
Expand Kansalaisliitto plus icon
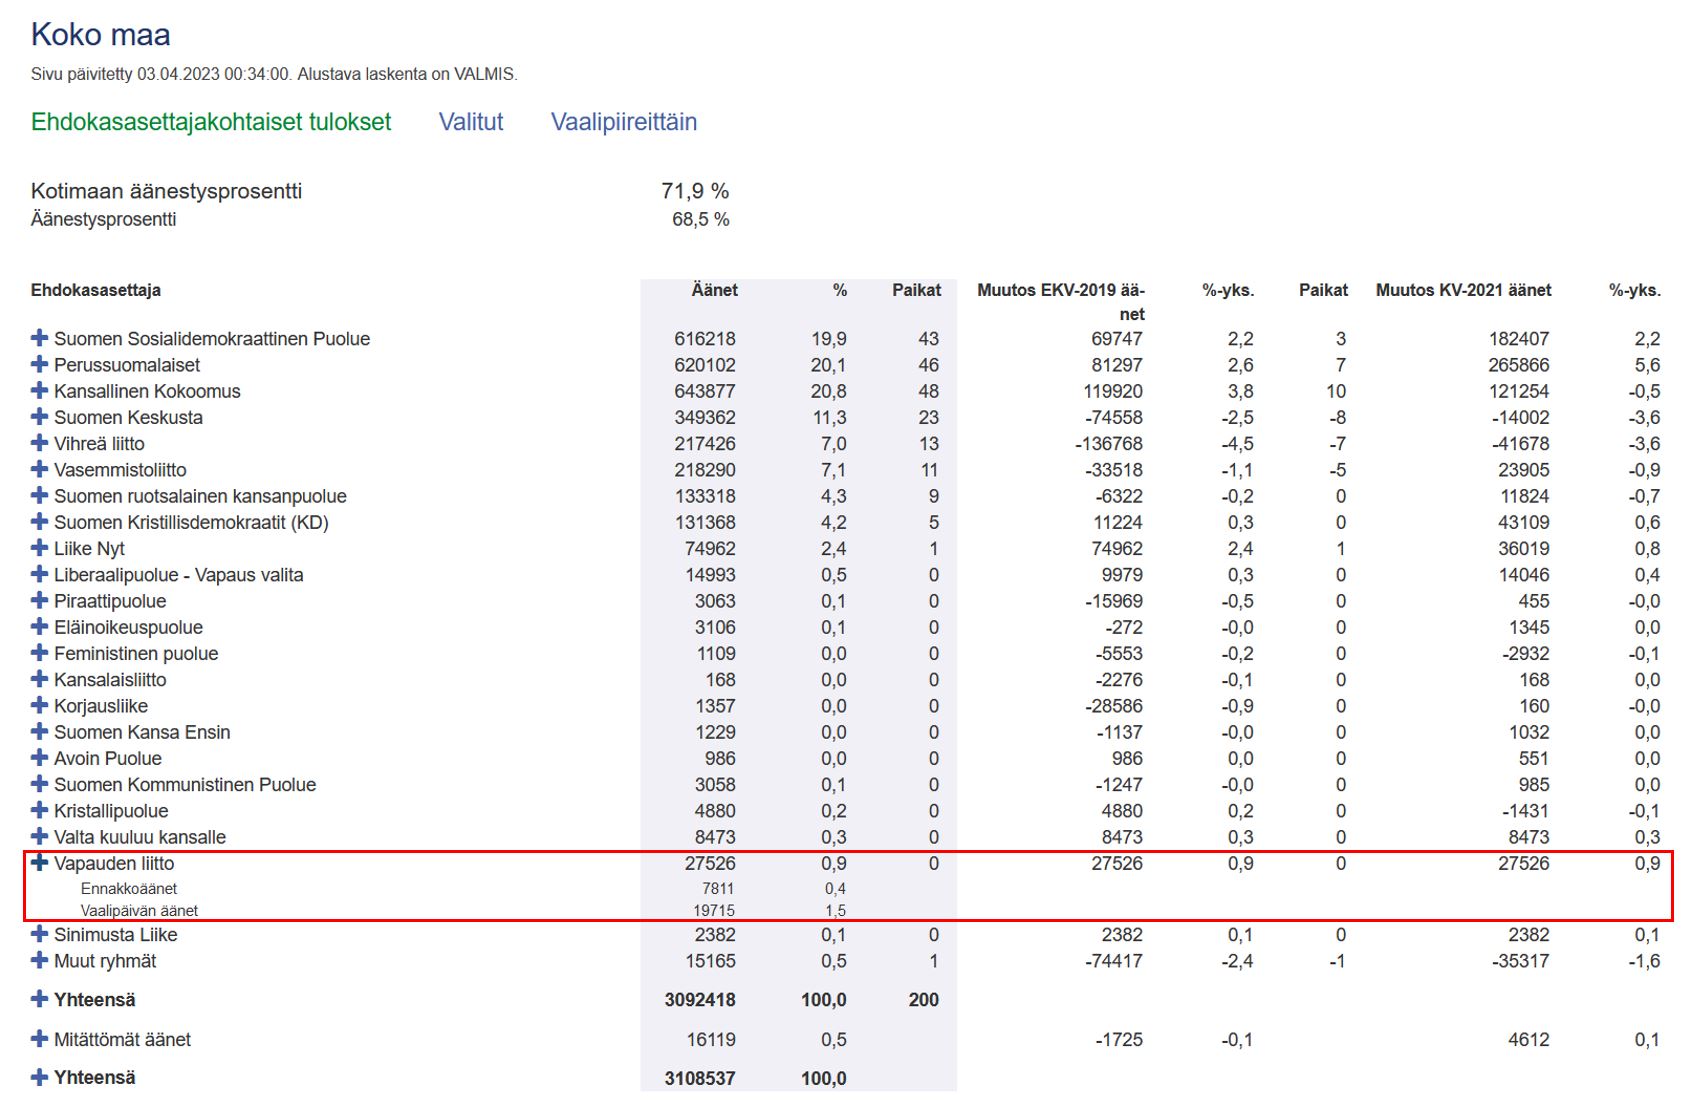pyautogui.click(x=39, y=679)
